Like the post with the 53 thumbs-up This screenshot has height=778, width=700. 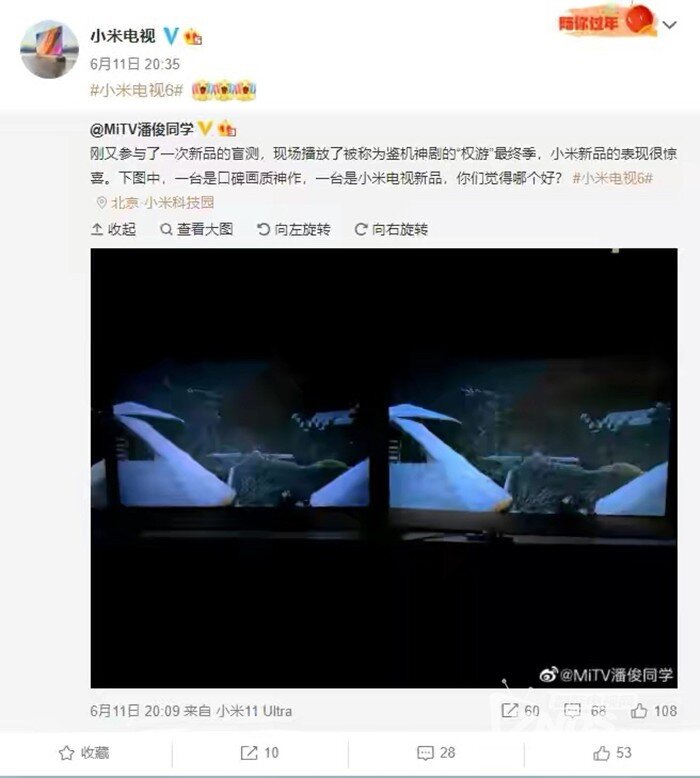[x=612, y=753]
